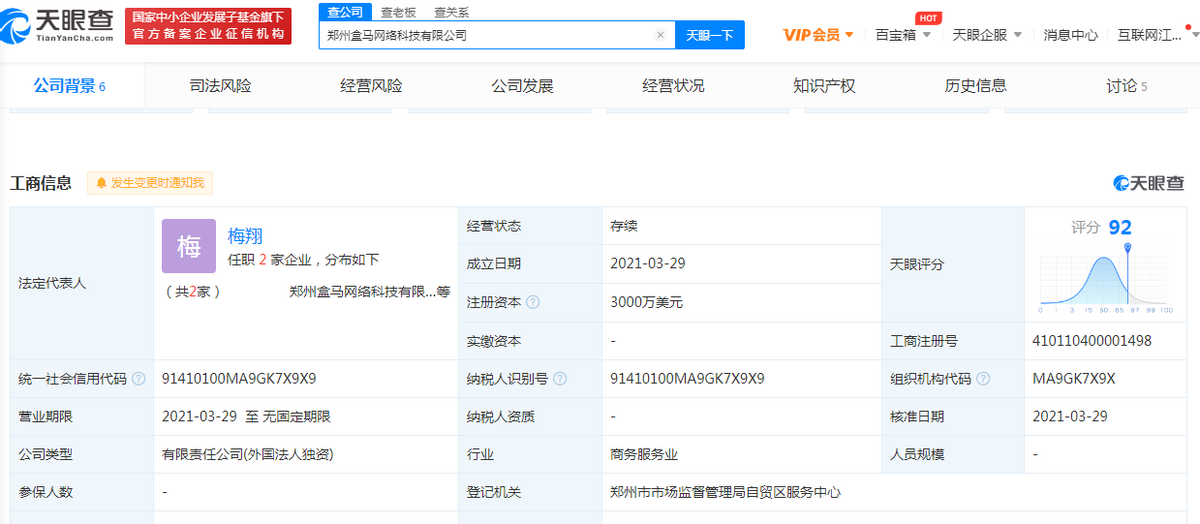Click the help icon next to 纳税人识别号

(560, 379)
